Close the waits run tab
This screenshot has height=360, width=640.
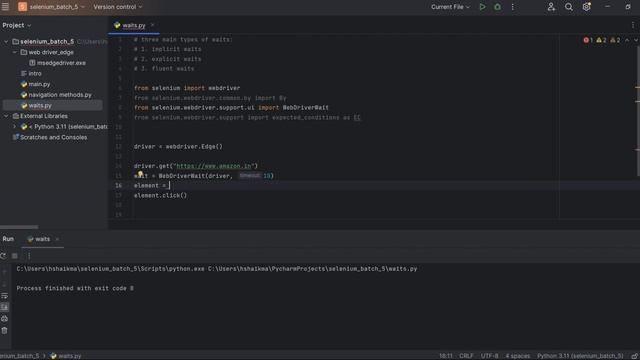tap(57, 239)
